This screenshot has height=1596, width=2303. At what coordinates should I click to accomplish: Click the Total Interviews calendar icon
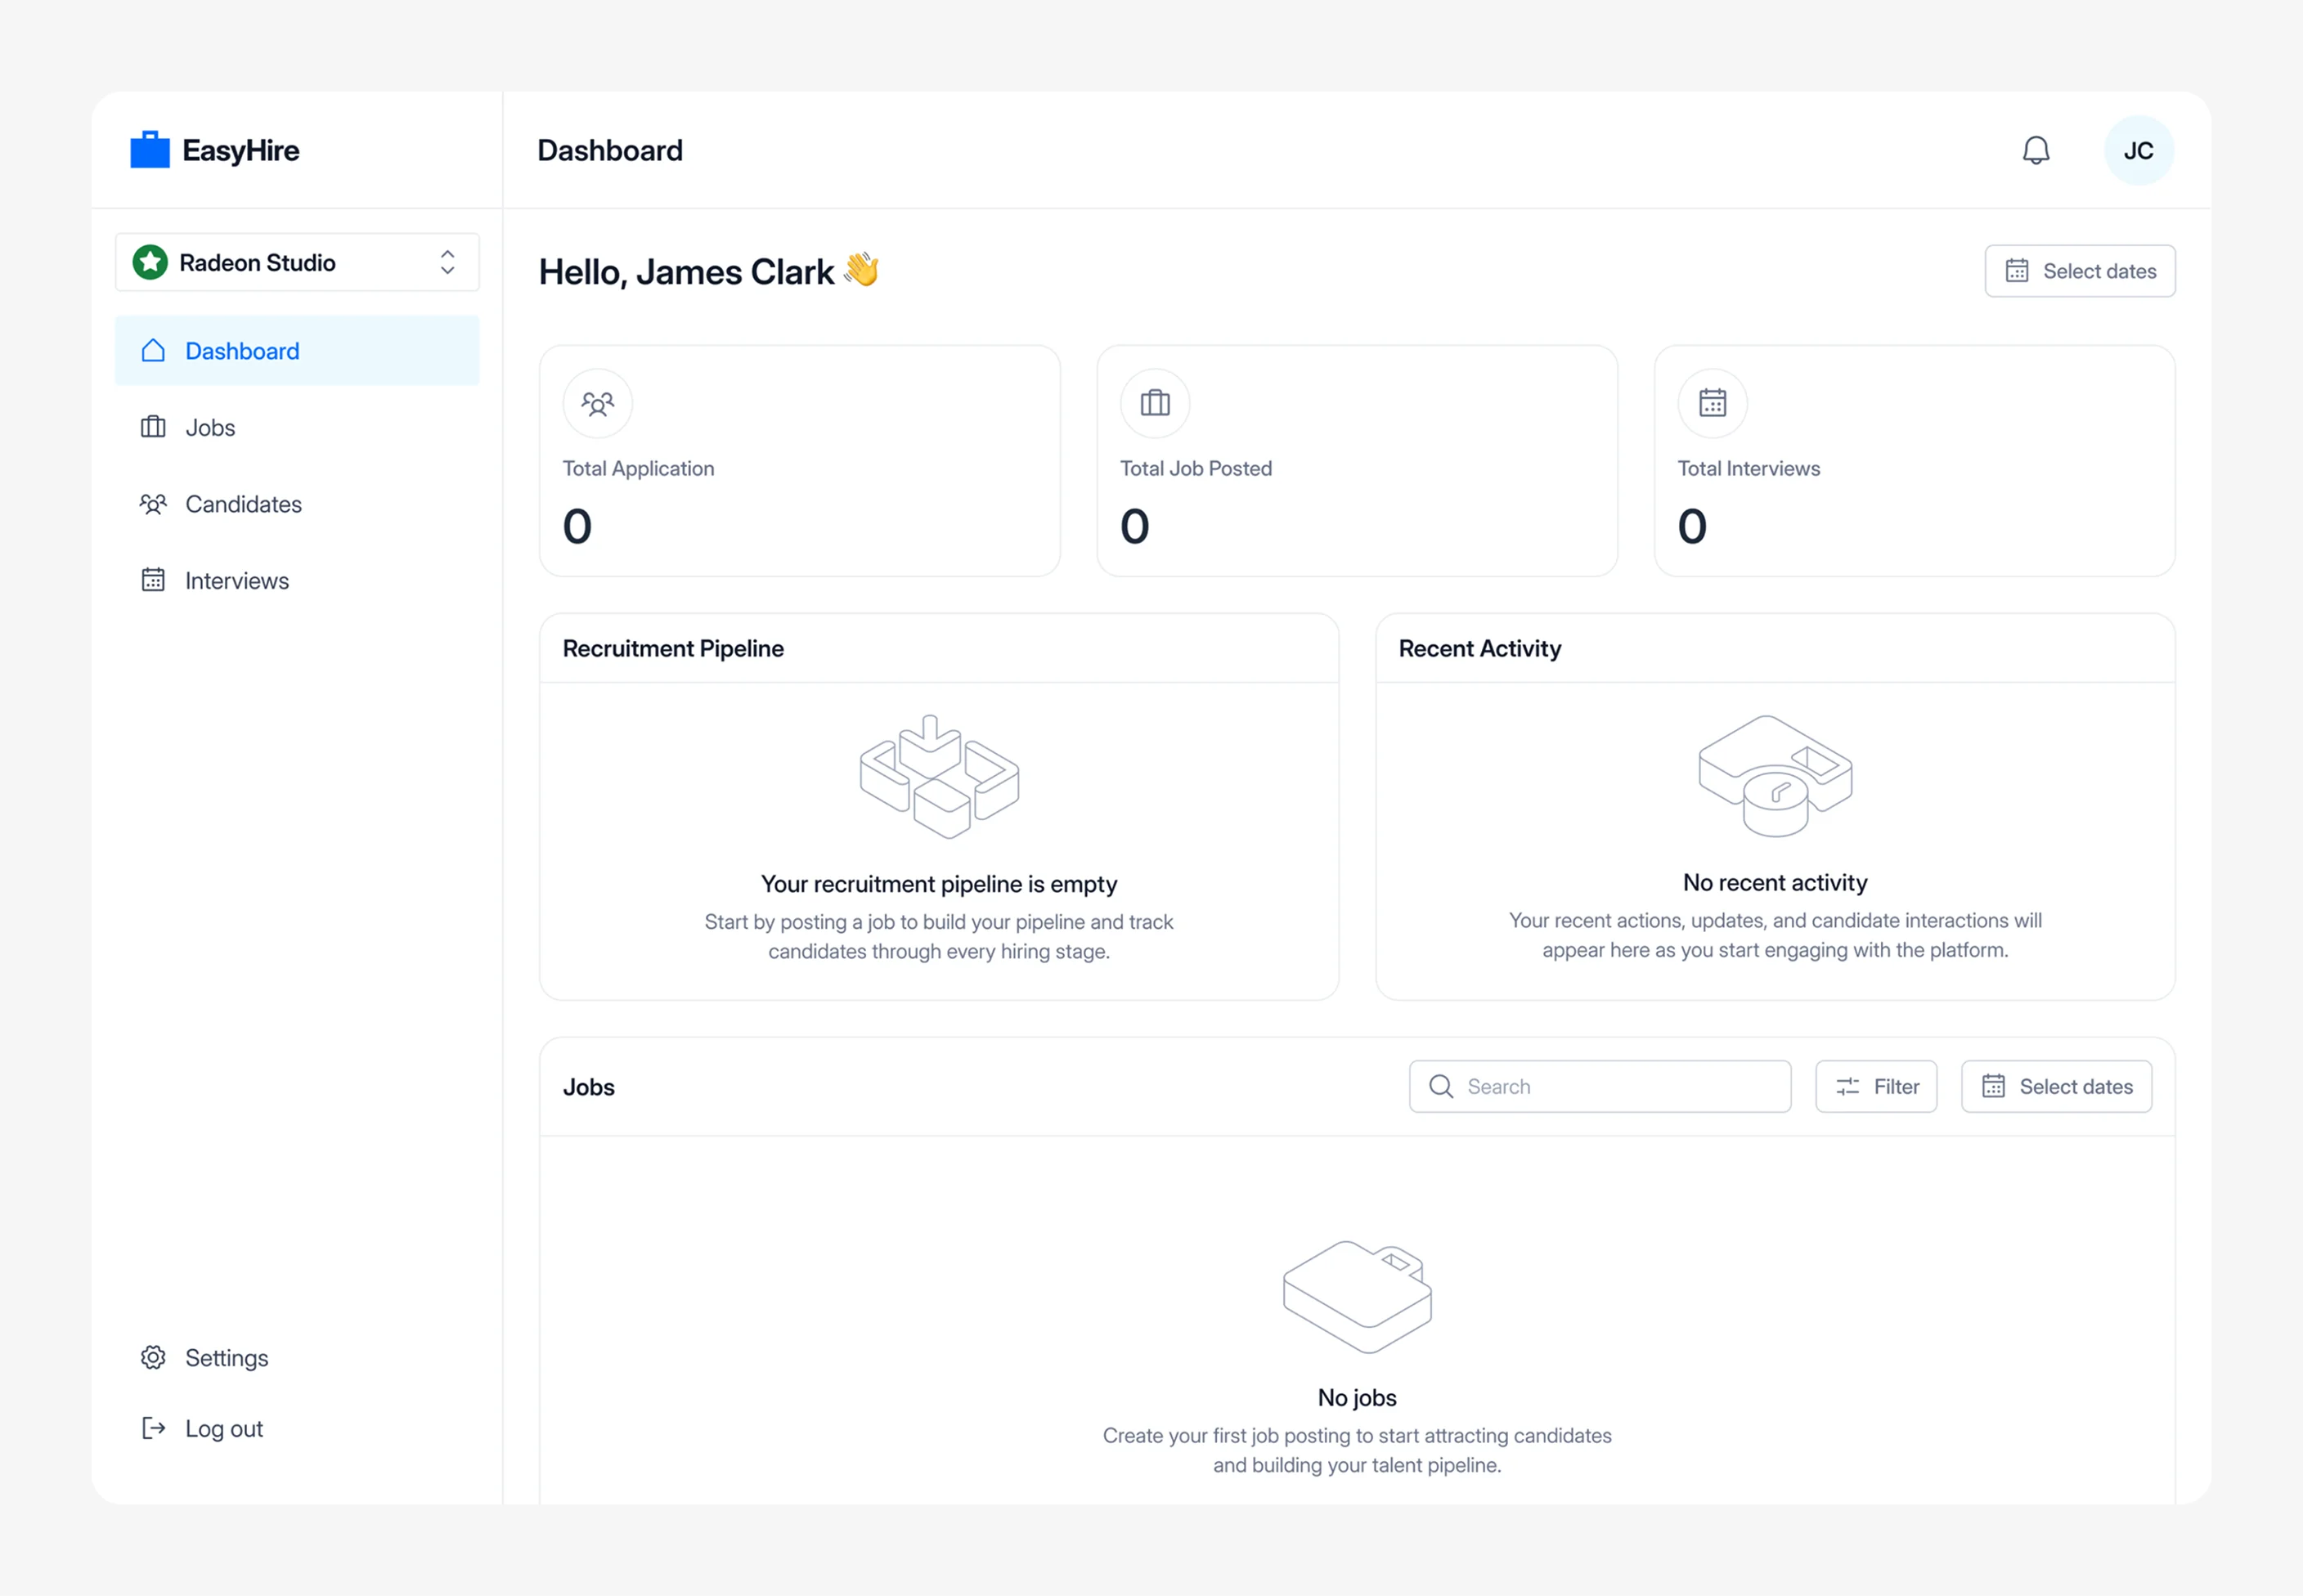click(x=1713, y=404)
